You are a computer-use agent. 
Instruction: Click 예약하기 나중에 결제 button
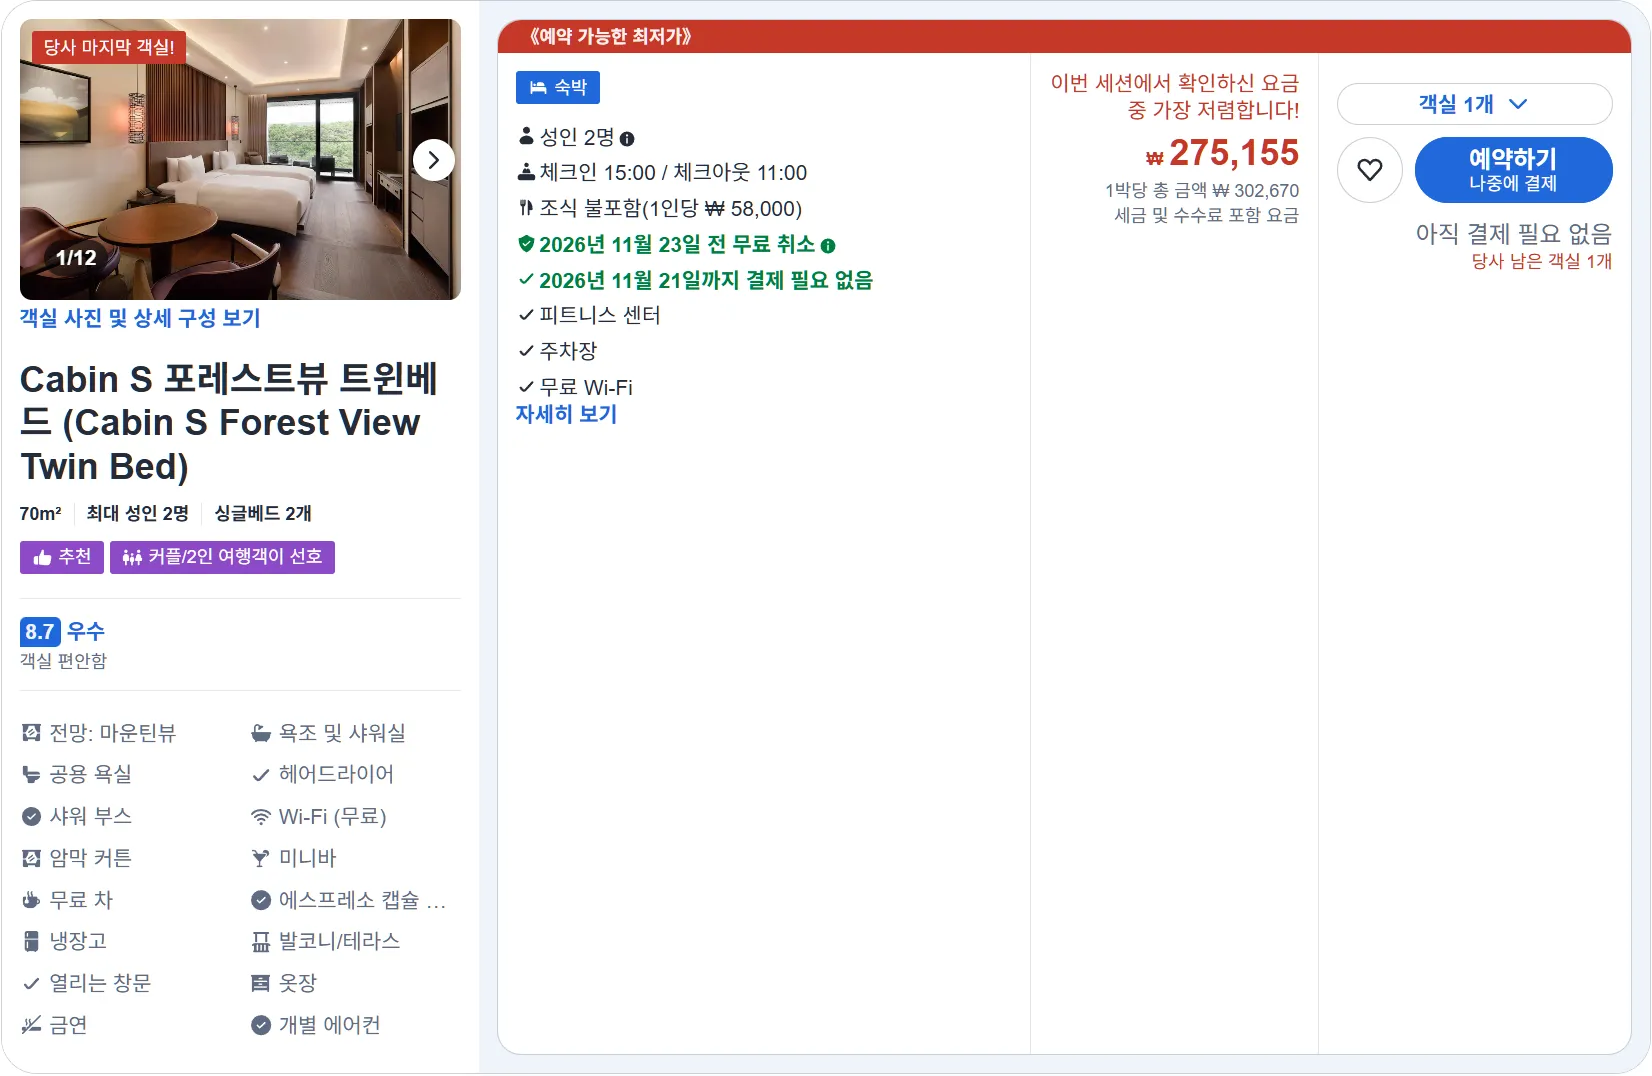[x=1513, y=170]
